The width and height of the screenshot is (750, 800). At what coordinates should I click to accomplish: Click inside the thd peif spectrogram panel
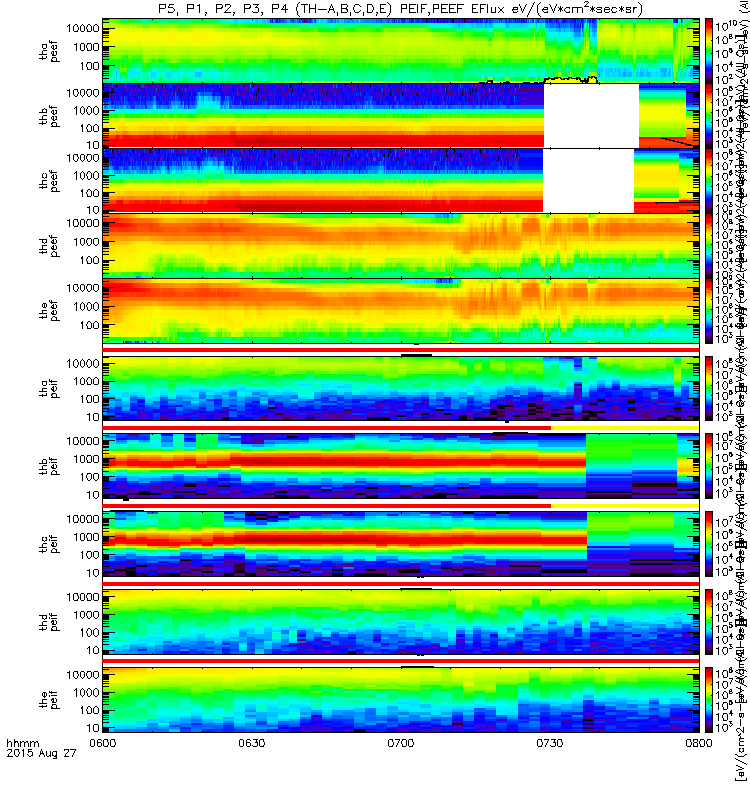(401, 622)
